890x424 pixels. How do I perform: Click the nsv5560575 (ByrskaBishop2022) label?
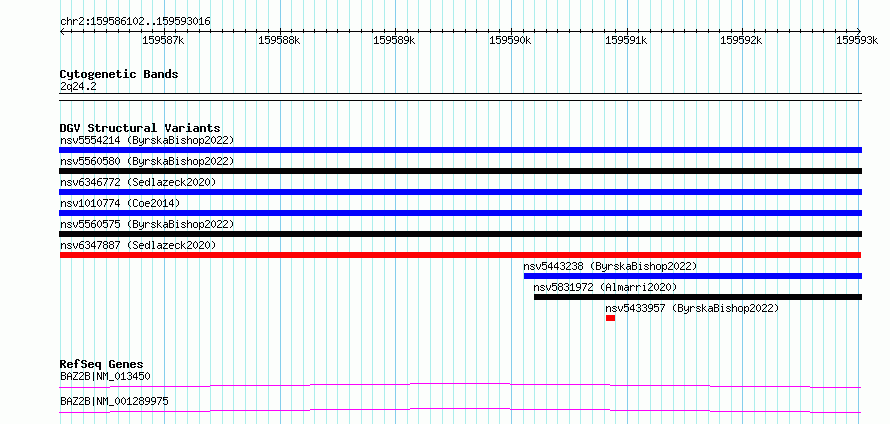147,224
